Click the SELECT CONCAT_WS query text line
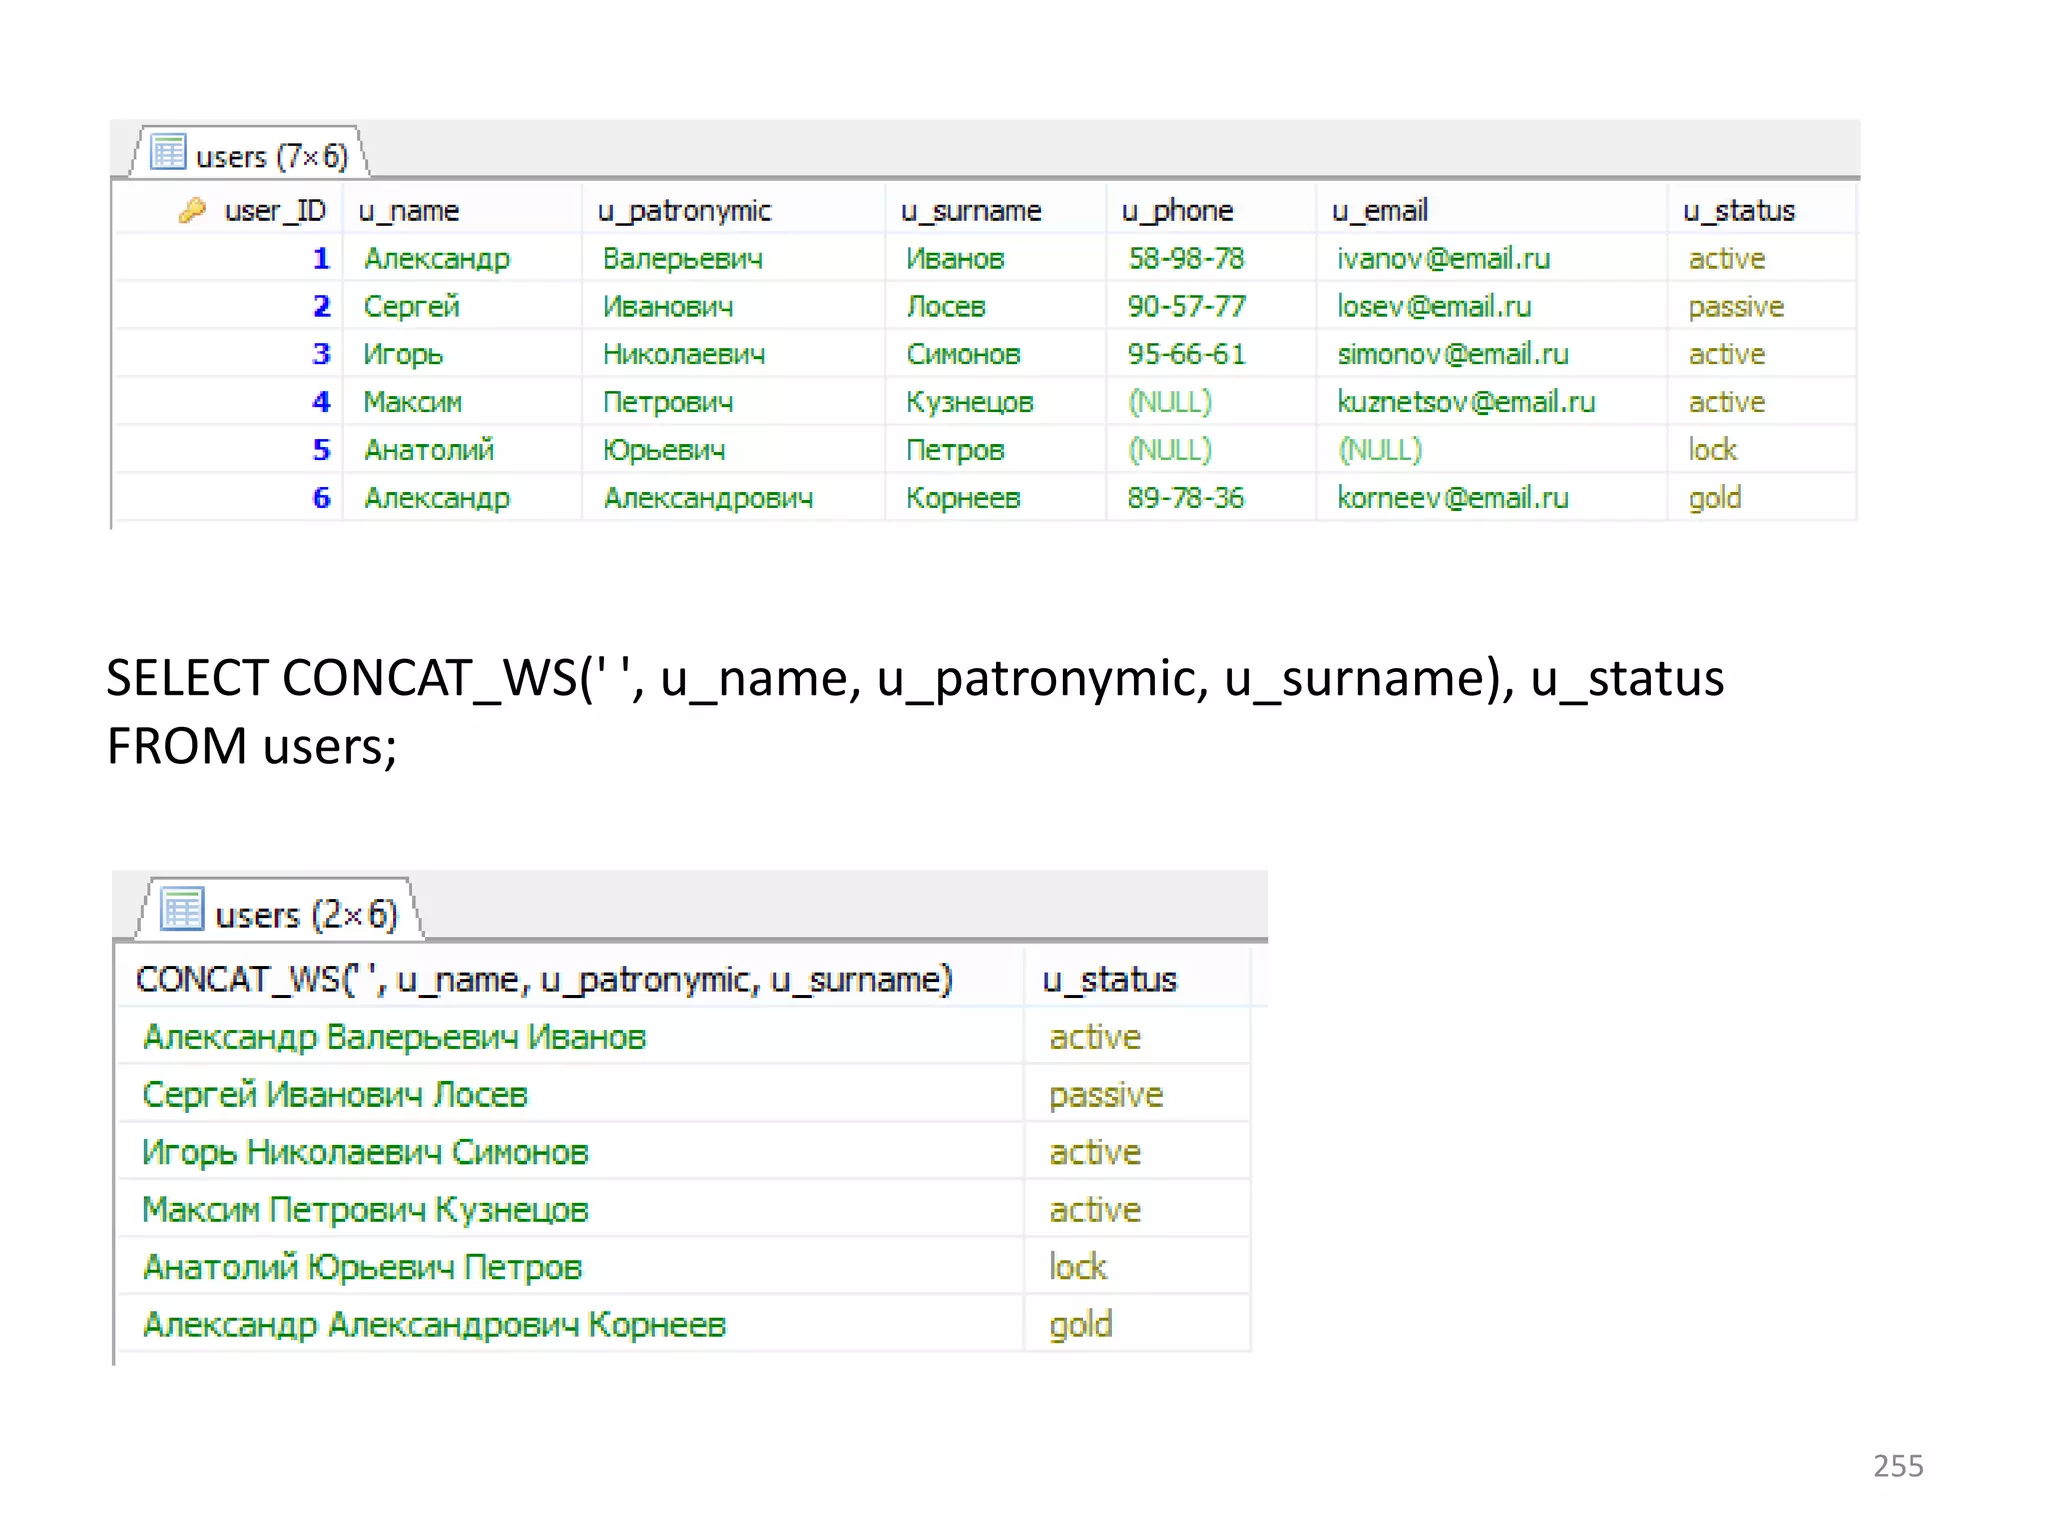 tap(915, 678)
